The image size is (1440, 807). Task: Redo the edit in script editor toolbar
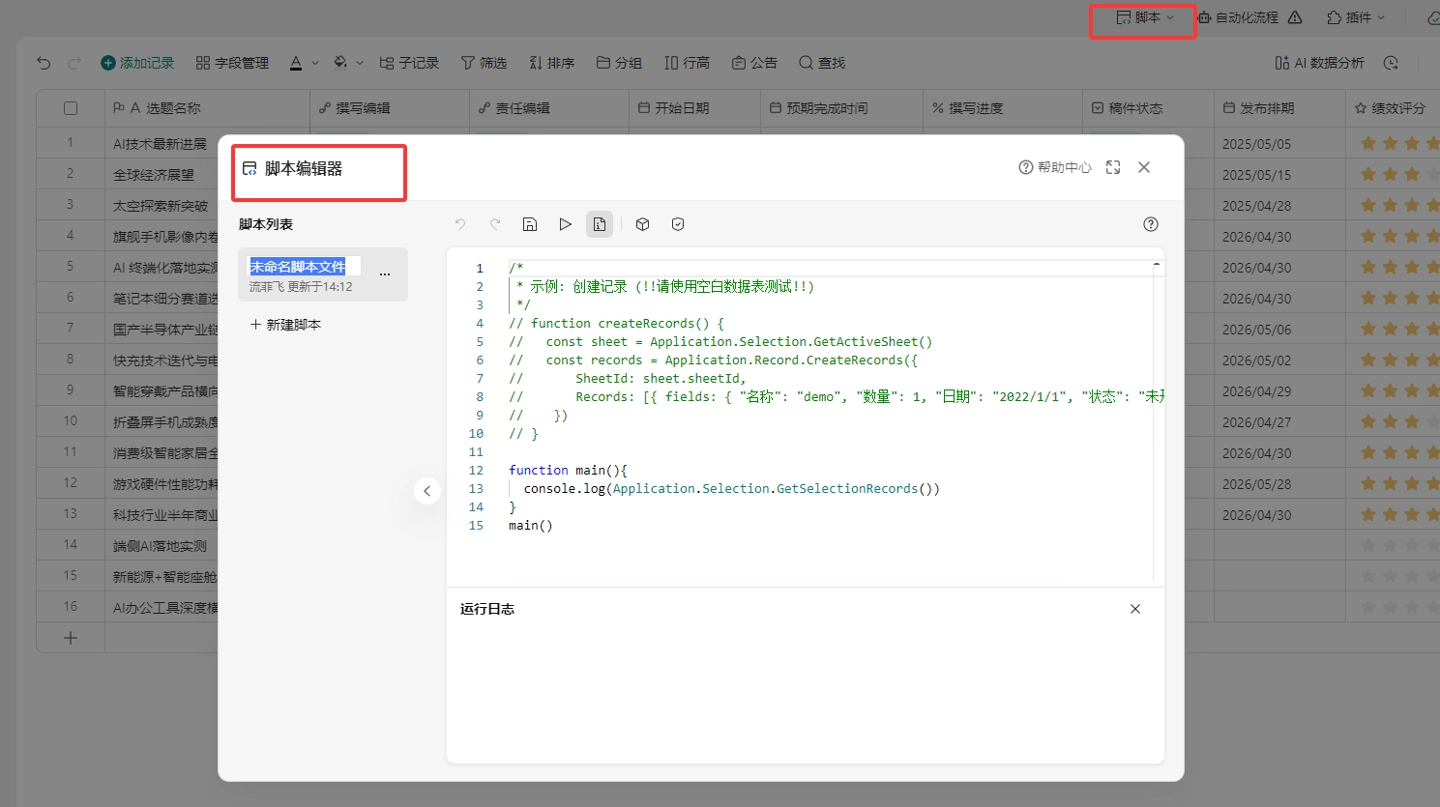tap(495, 224)
